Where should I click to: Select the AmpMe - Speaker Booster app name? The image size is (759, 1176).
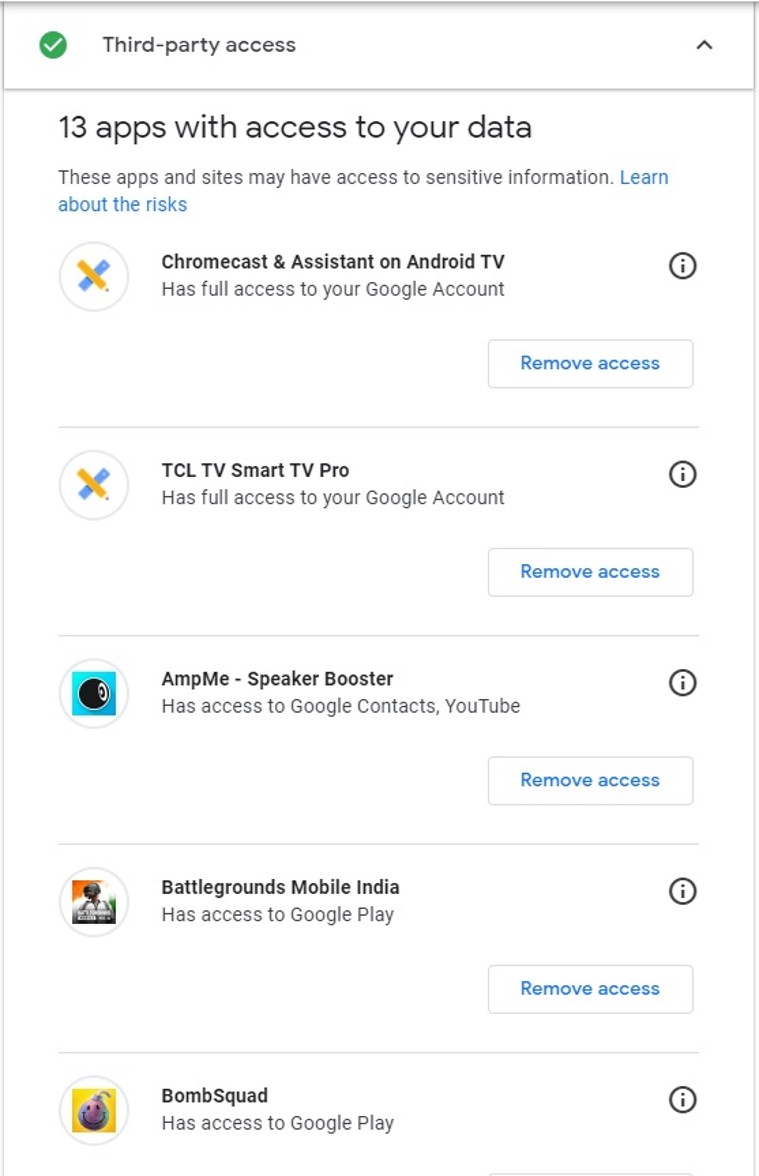[277, 679]
